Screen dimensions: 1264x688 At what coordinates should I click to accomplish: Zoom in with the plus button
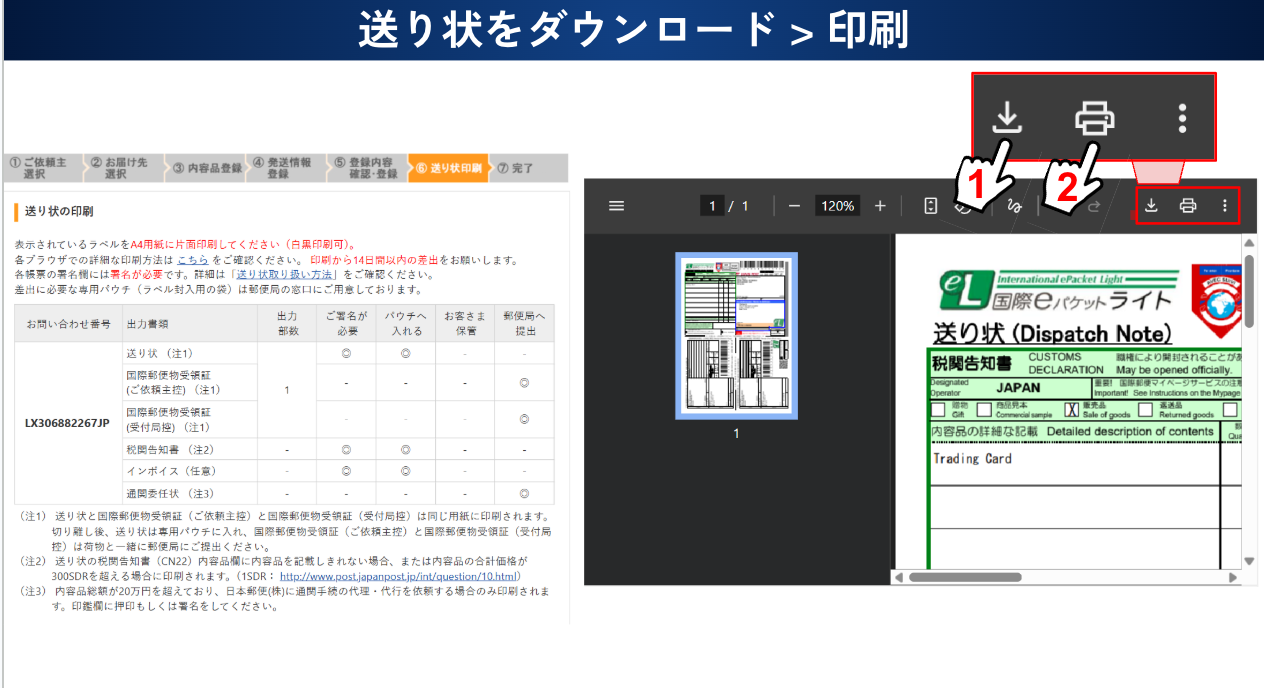click(880, 206)
